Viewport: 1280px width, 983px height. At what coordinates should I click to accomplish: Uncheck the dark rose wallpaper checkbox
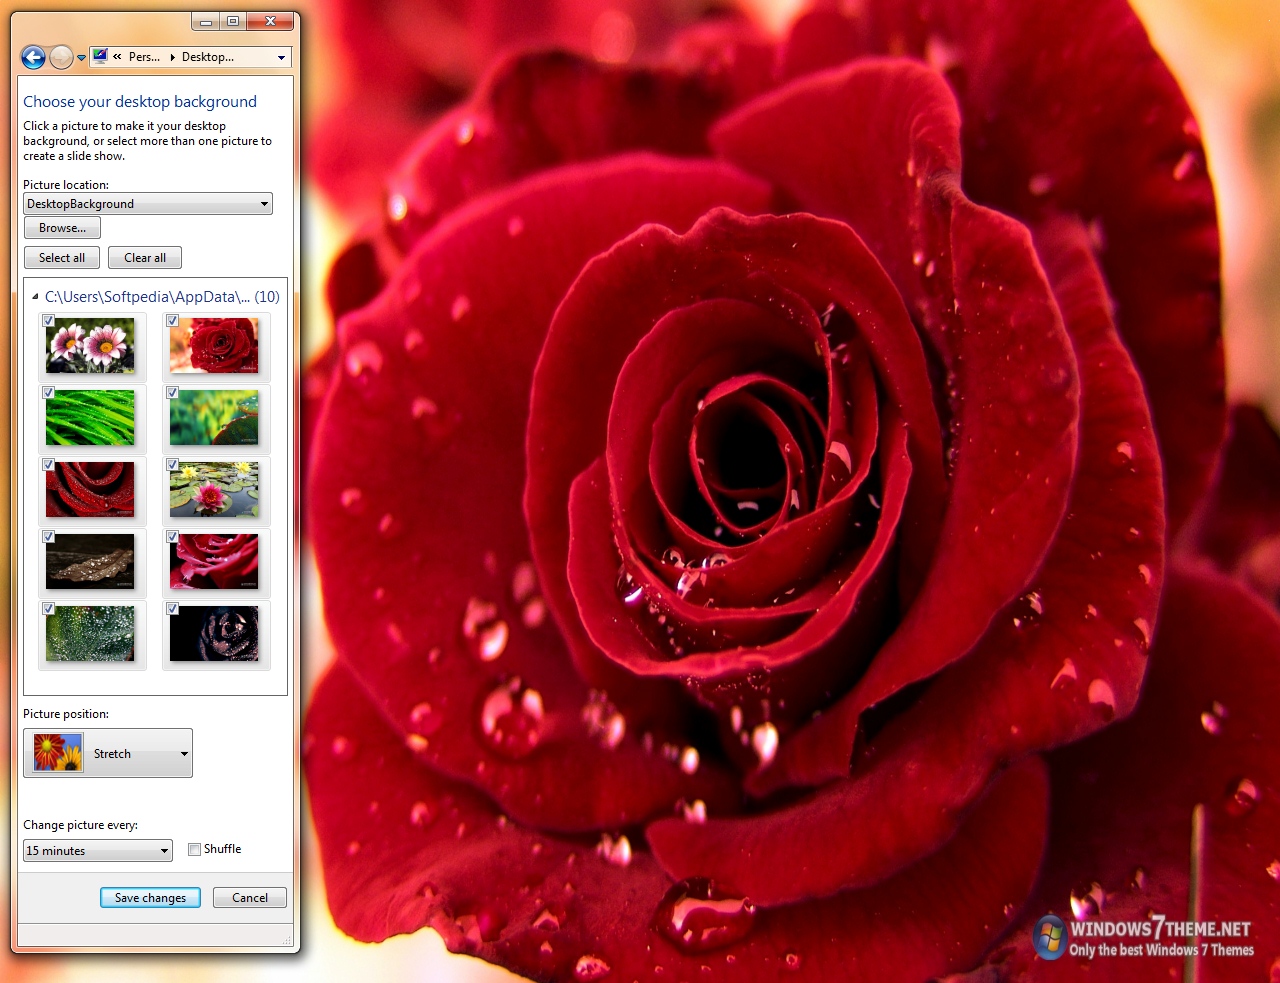tap(172, 609)
